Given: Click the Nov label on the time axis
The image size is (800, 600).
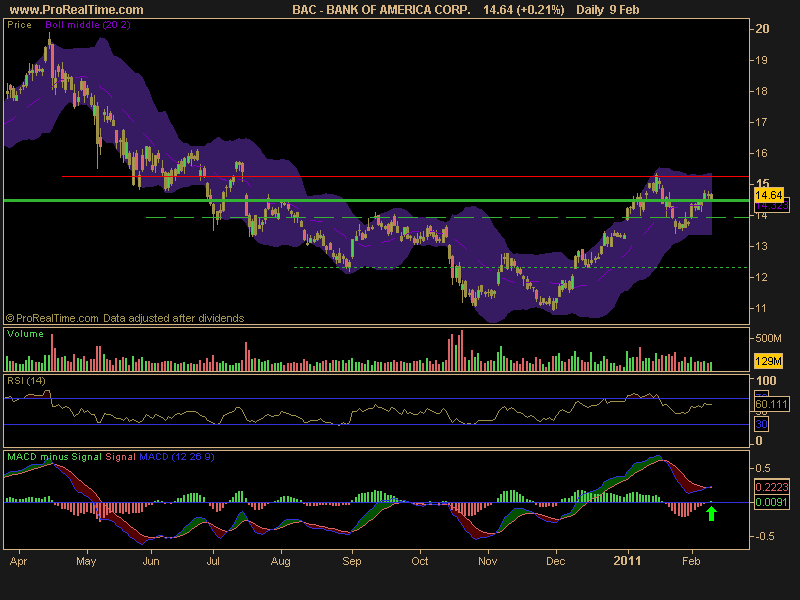Looking at the screenshot, I should (487, 562).
